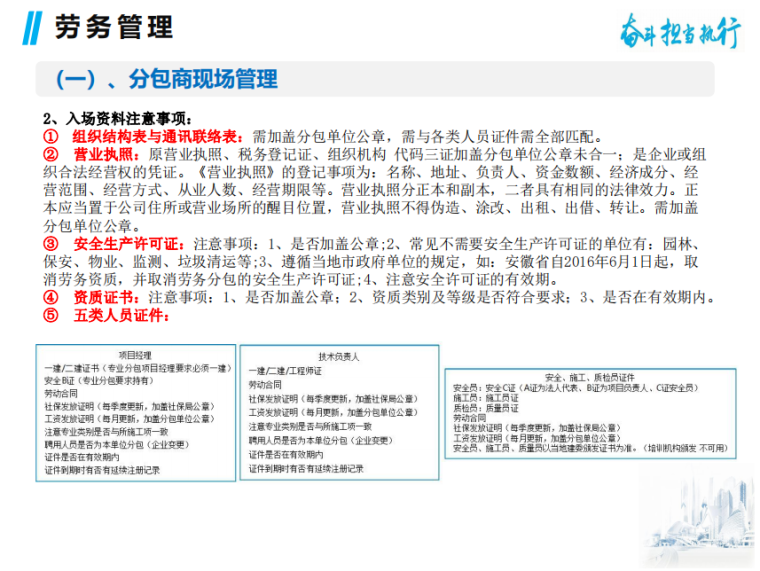The image size is (760, 571).
Task: Click 一建/二建/工程师证 in 技术负责人 box
Action: (x=286, y=371)
